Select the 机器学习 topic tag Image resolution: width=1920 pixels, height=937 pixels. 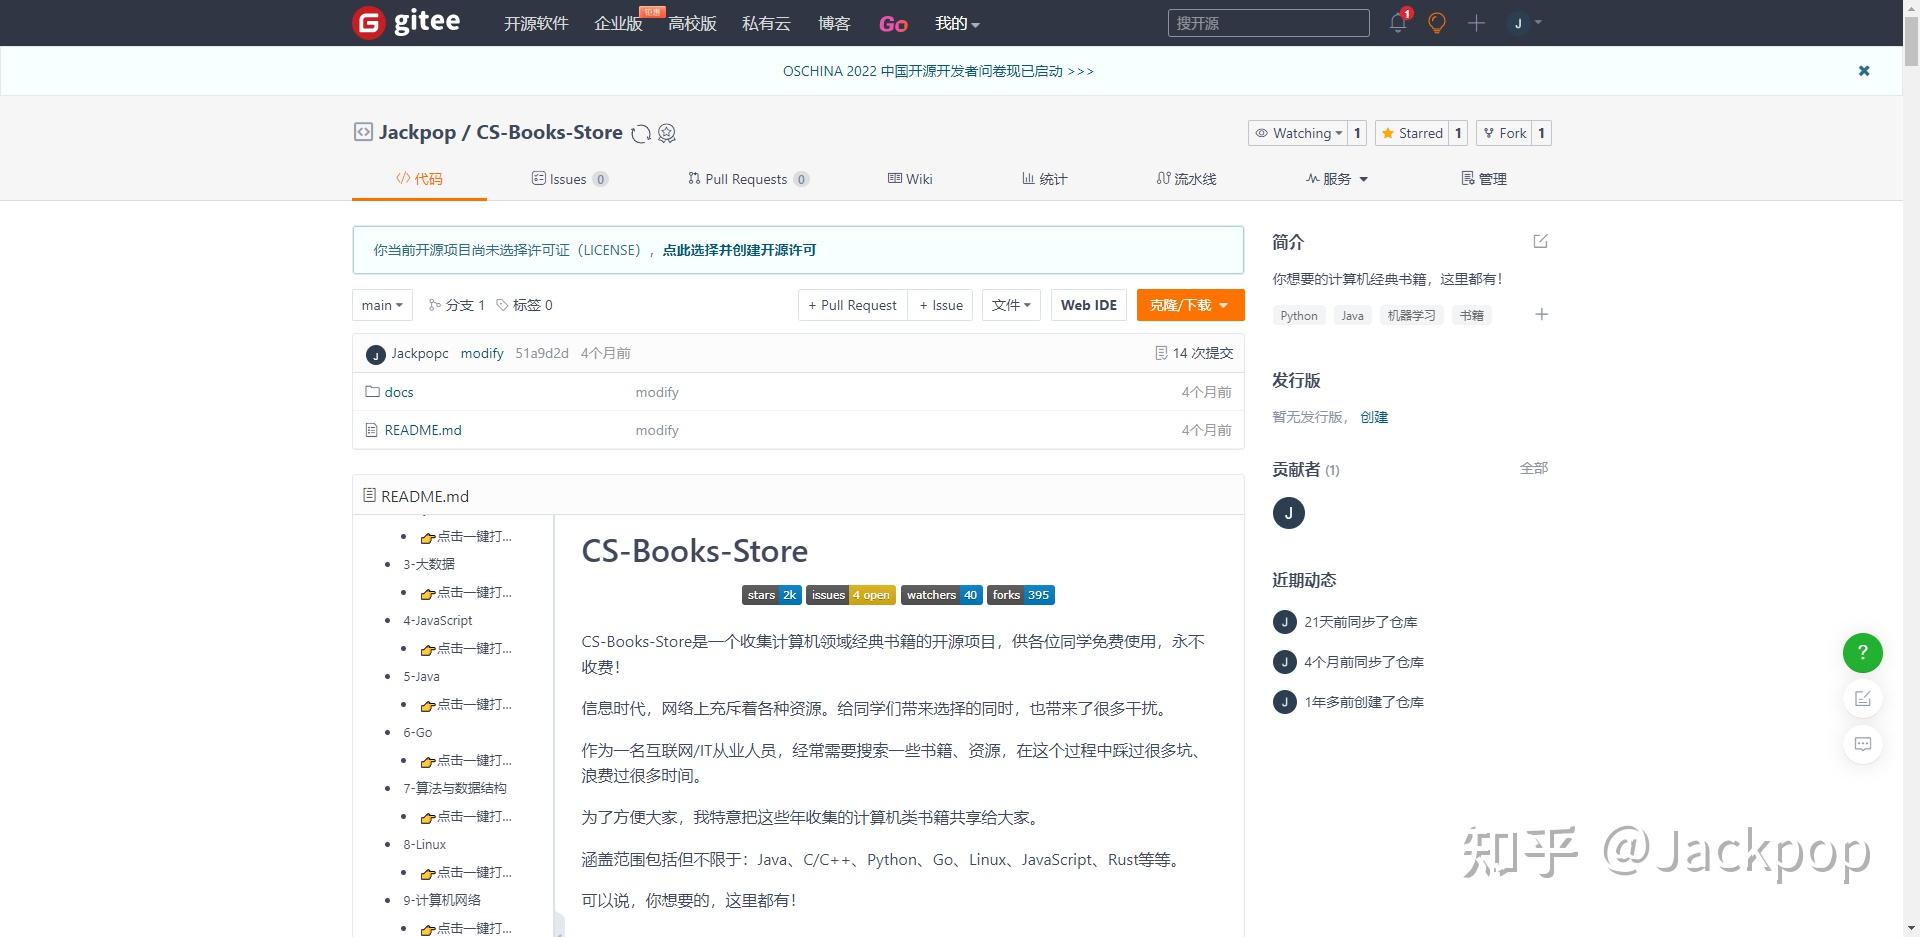(x=1411, y=315)
